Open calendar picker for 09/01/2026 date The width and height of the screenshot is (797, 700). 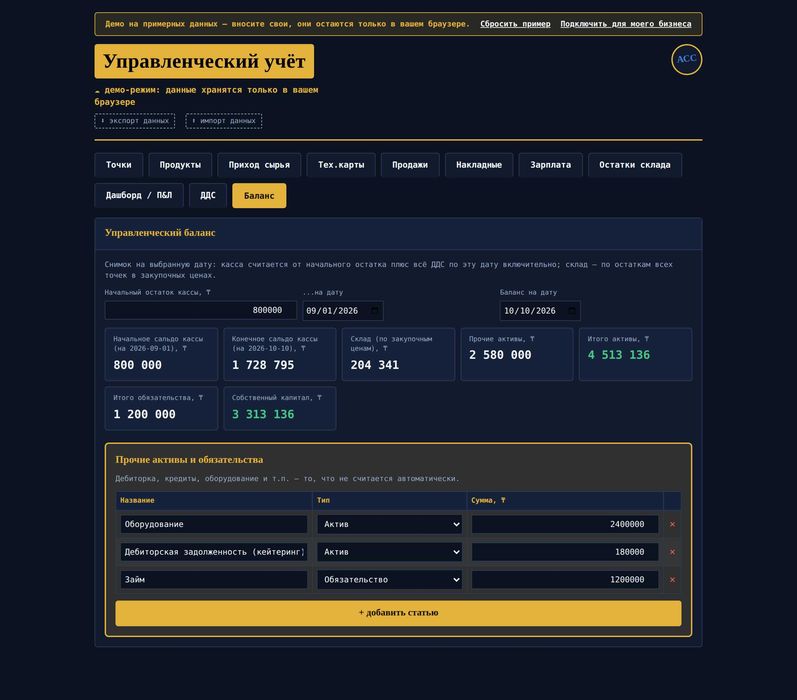coord(375,311)
